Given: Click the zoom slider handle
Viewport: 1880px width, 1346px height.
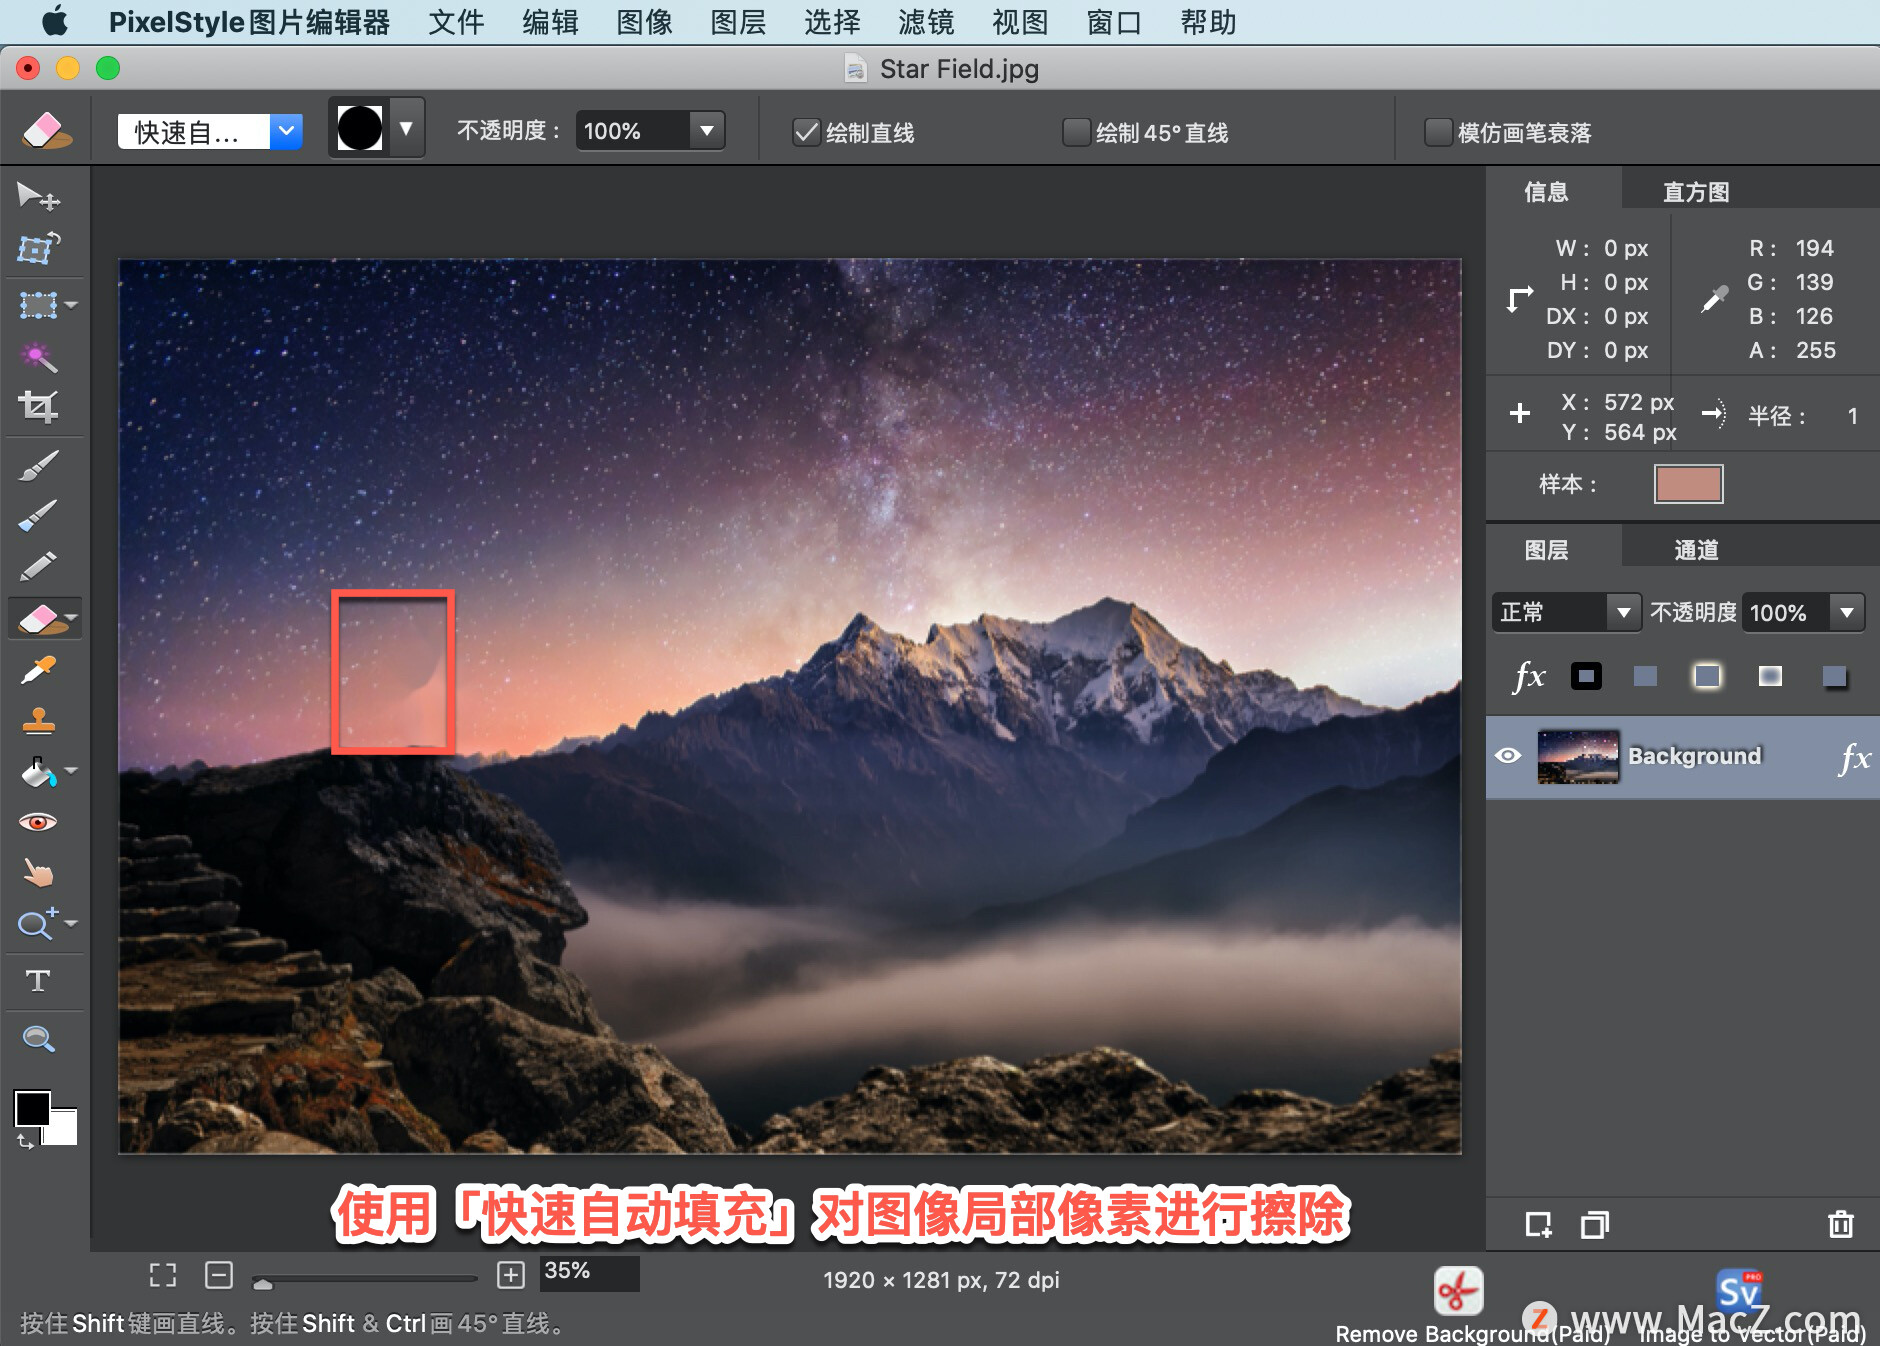Looking at the screenshot, I should tap(262, 1282).
